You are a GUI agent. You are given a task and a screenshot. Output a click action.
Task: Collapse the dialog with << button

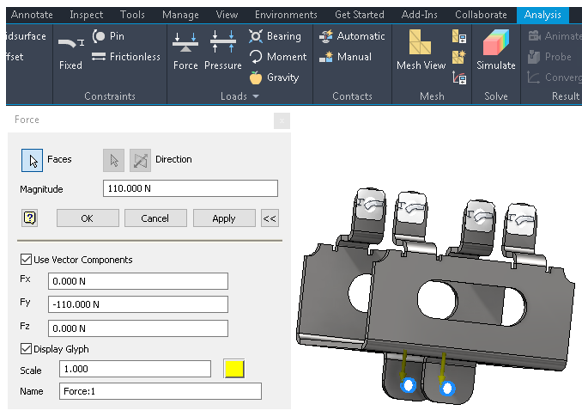(x=270, y=218)
